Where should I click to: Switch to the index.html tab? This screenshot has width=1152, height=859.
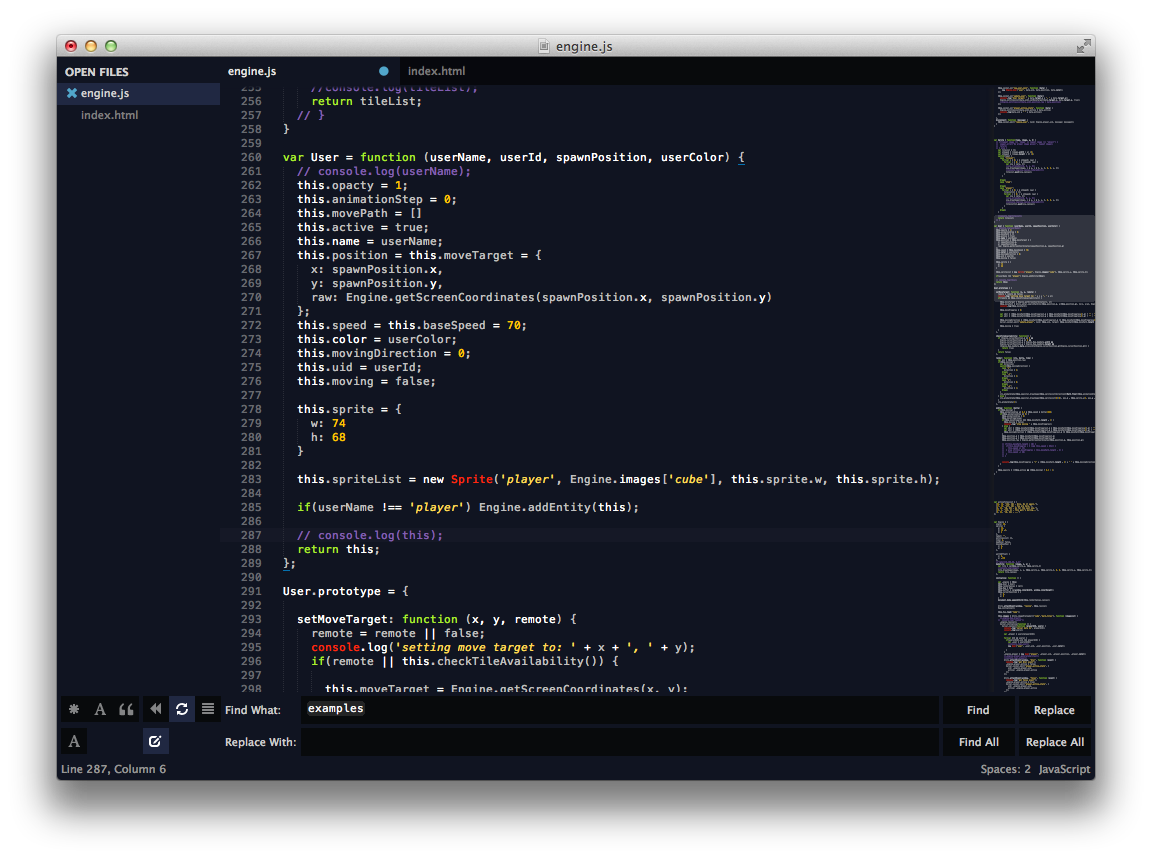tap(436, 71)
